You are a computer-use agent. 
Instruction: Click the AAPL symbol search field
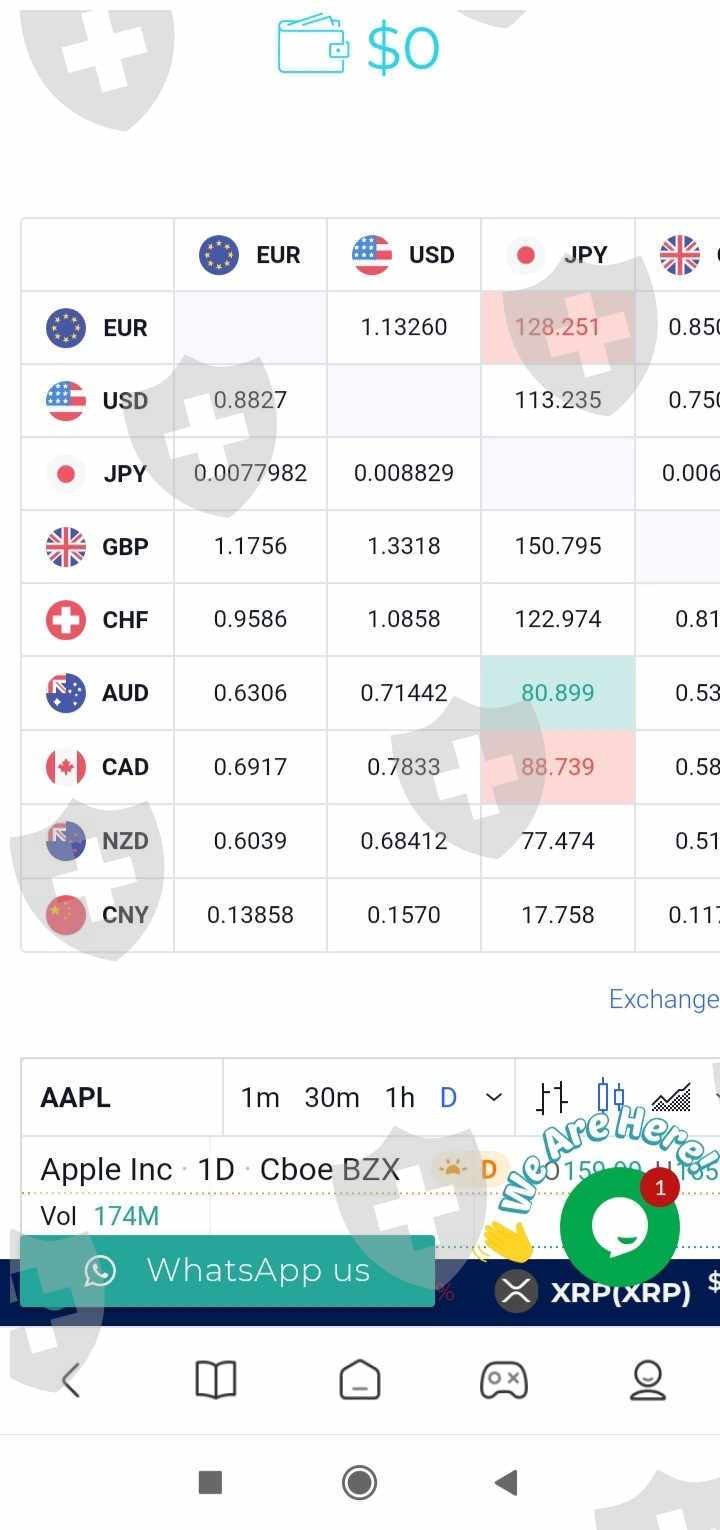coord(120,1097)
